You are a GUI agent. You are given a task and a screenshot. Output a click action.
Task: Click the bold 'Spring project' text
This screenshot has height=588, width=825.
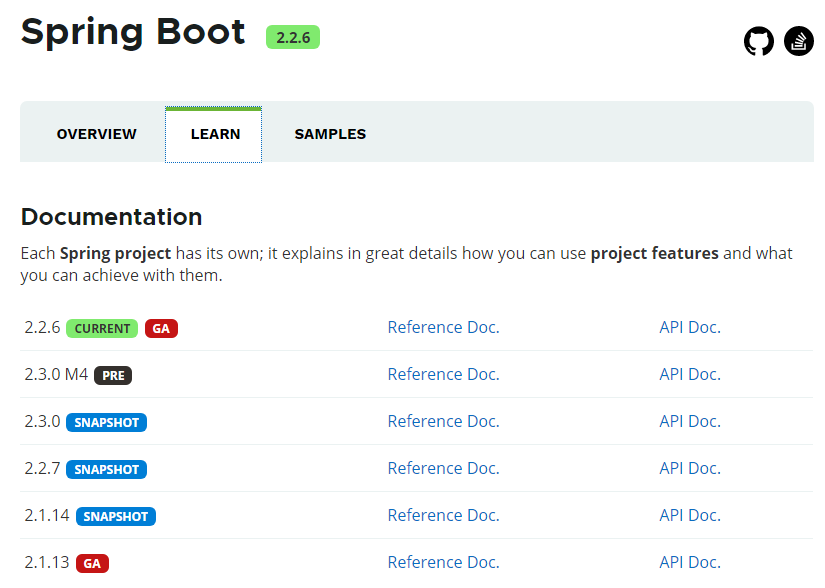coord(115,254)
